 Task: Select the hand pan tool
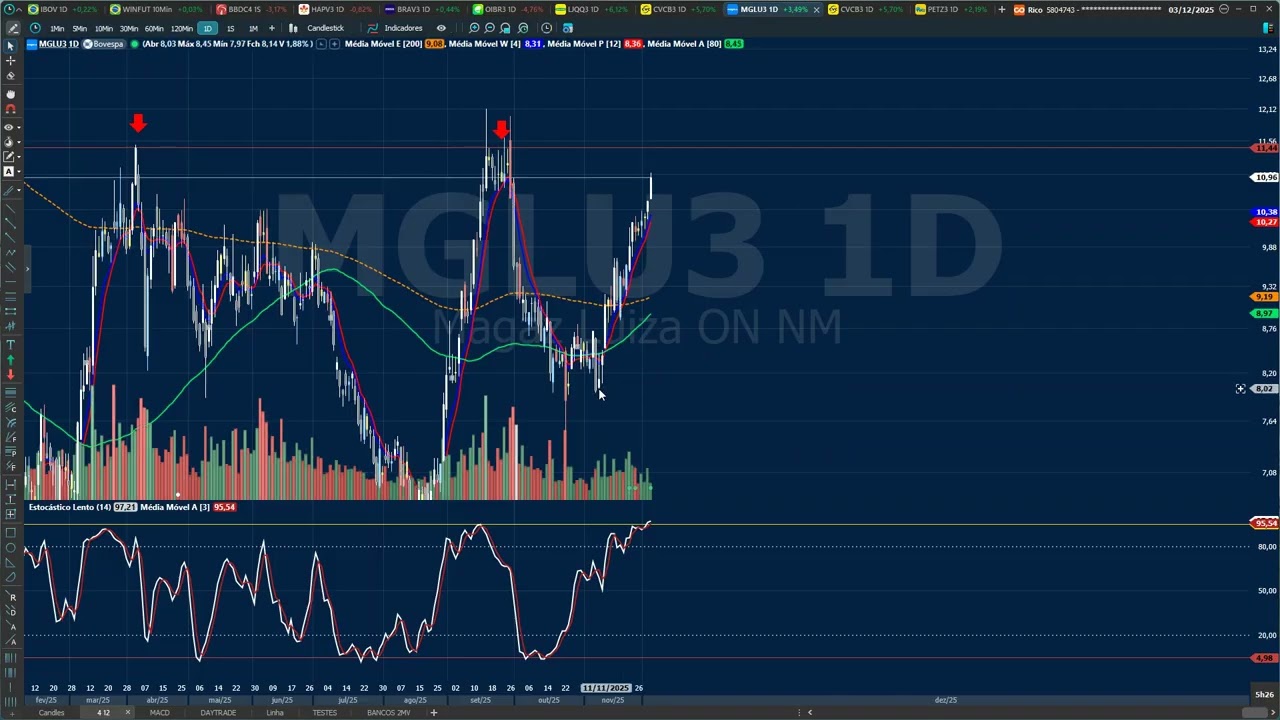click(10, 94)
